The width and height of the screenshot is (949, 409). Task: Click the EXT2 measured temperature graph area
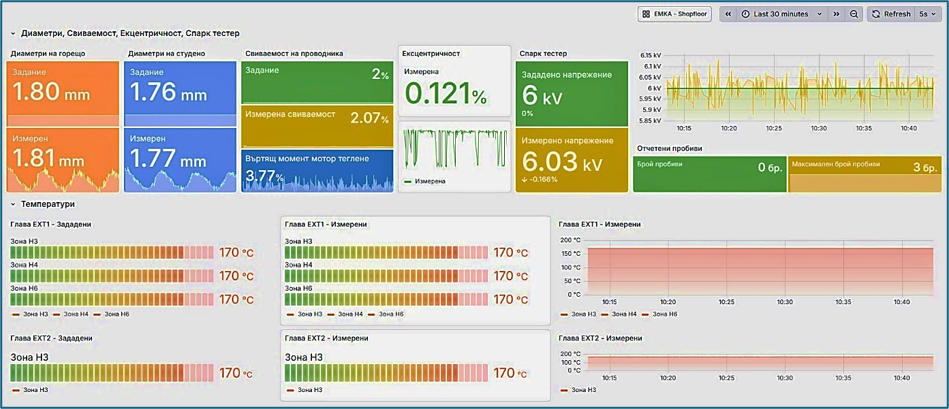click(761, 362)
